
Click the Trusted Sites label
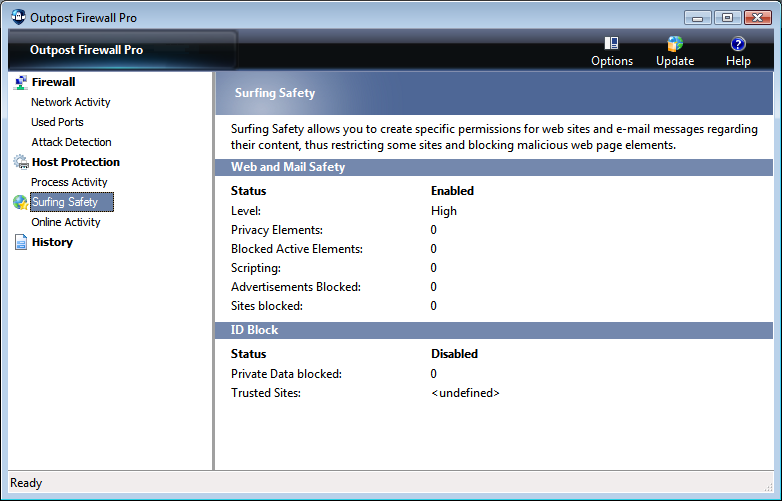point(266,393)
